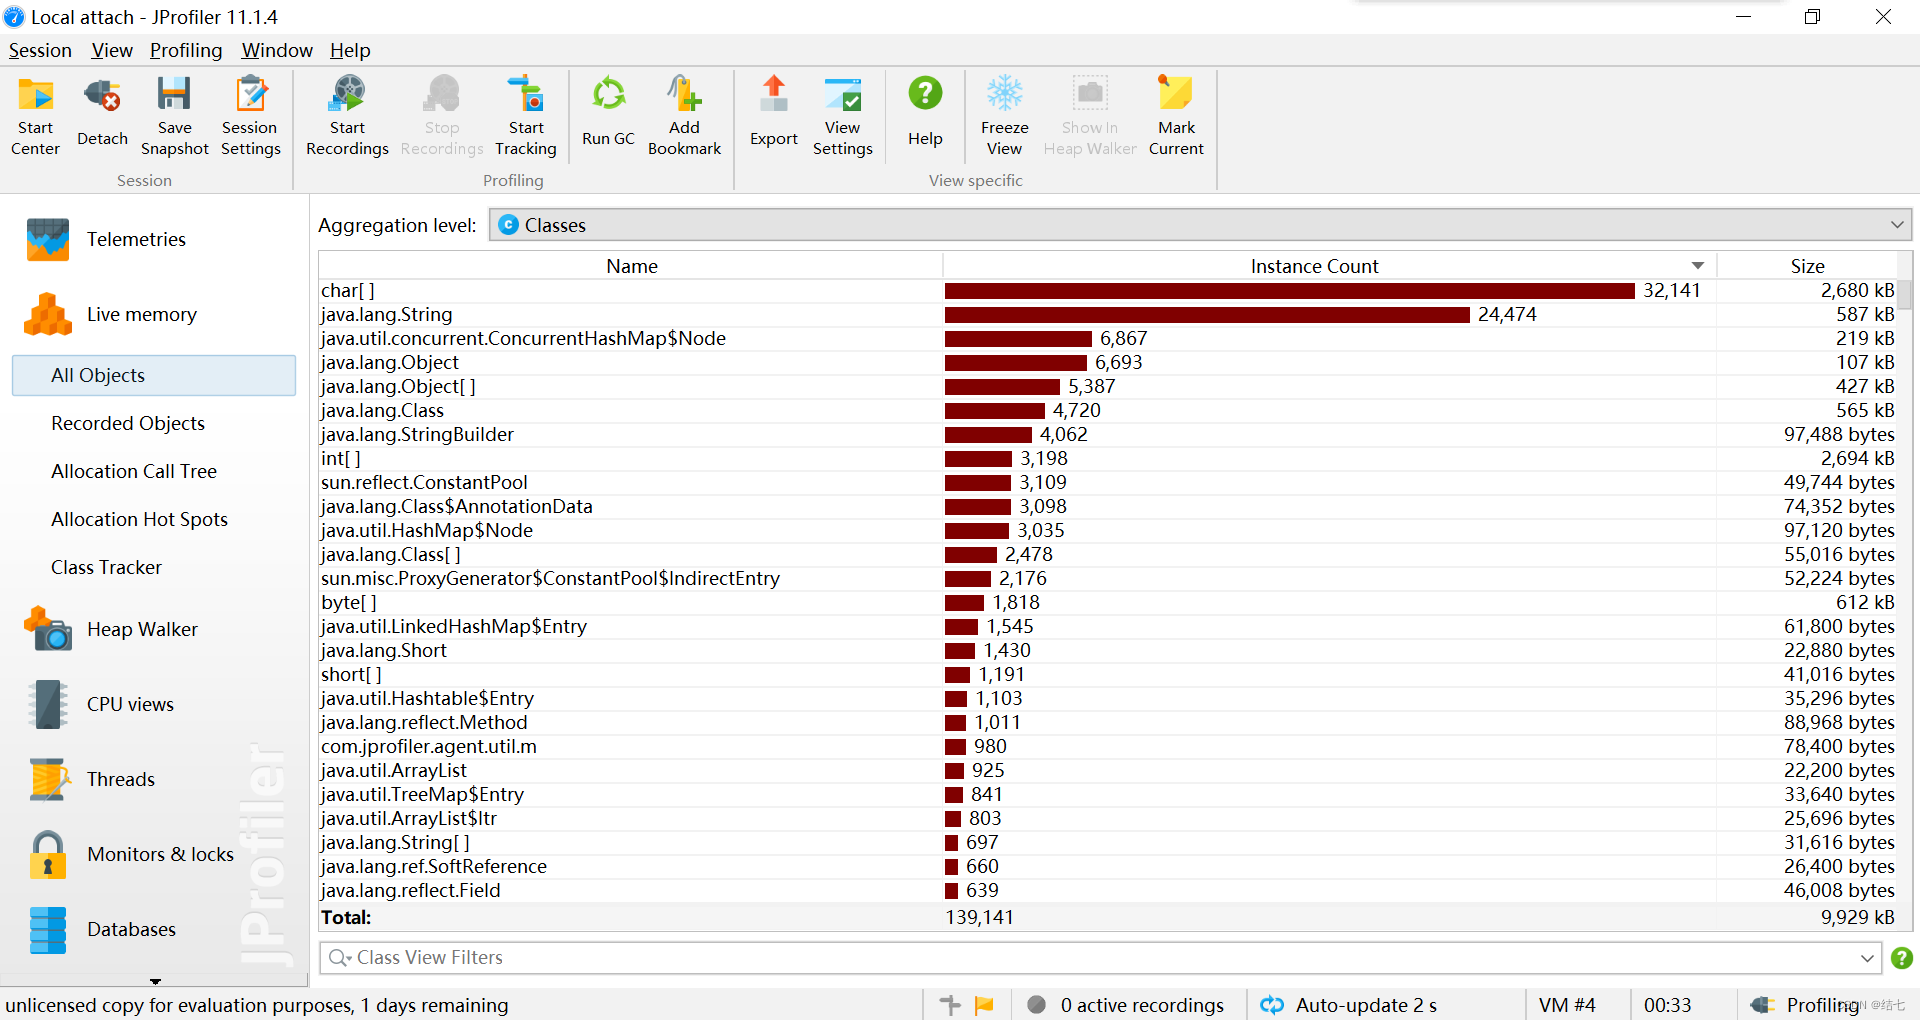Viewport: 1920px width, 1020px height.
Task: Select Recorded Objects view
Action: coord(128,423)
